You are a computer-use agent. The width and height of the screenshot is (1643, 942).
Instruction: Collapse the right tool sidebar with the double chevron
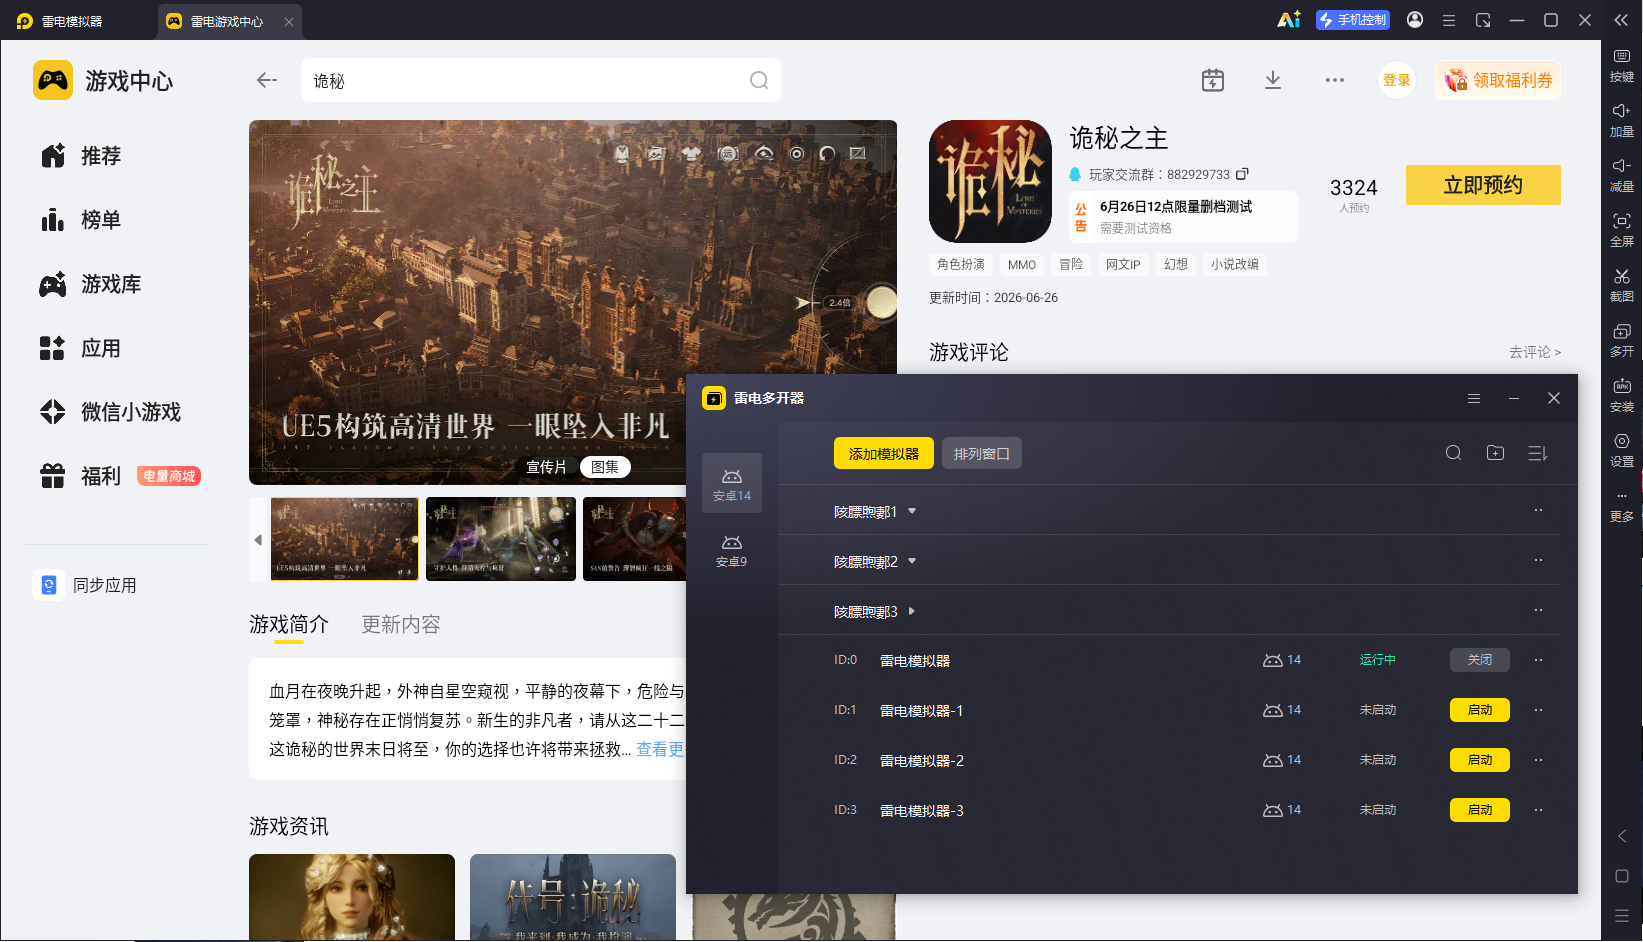(x=1622, y=20)
